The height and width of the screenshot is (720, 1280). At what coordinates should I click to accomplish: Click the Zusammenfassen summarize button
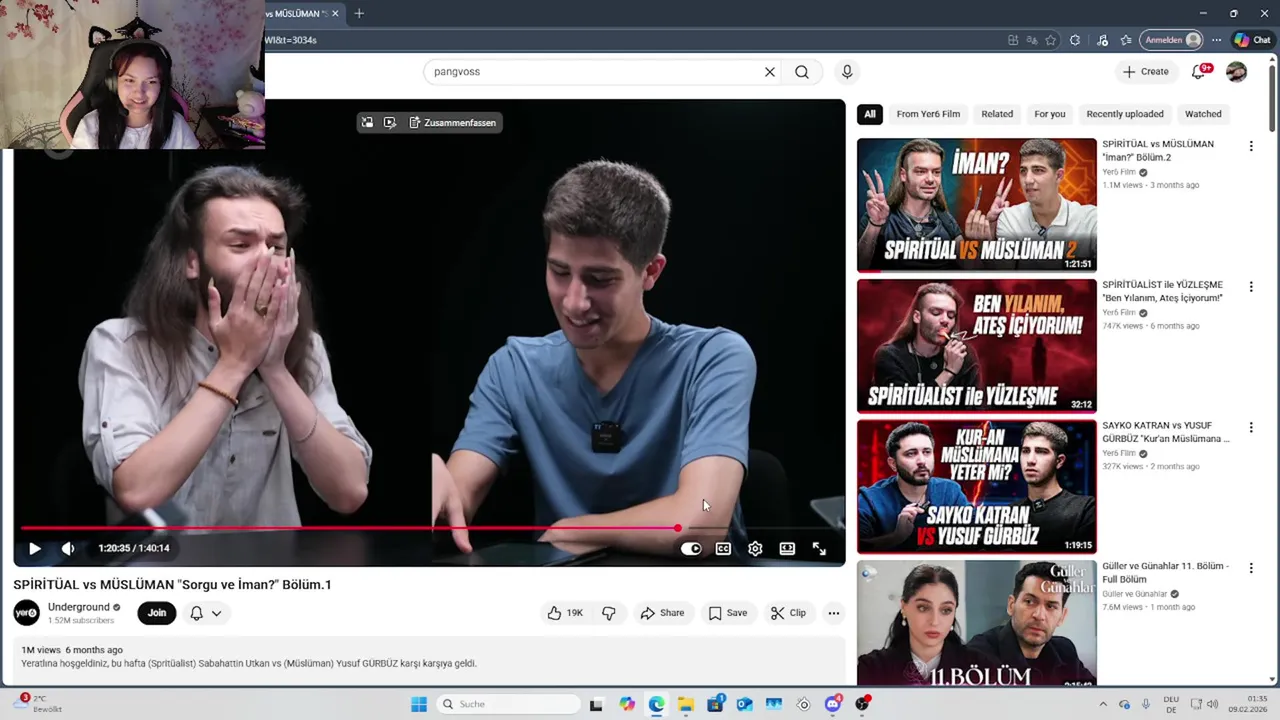[x=453, y=123]
